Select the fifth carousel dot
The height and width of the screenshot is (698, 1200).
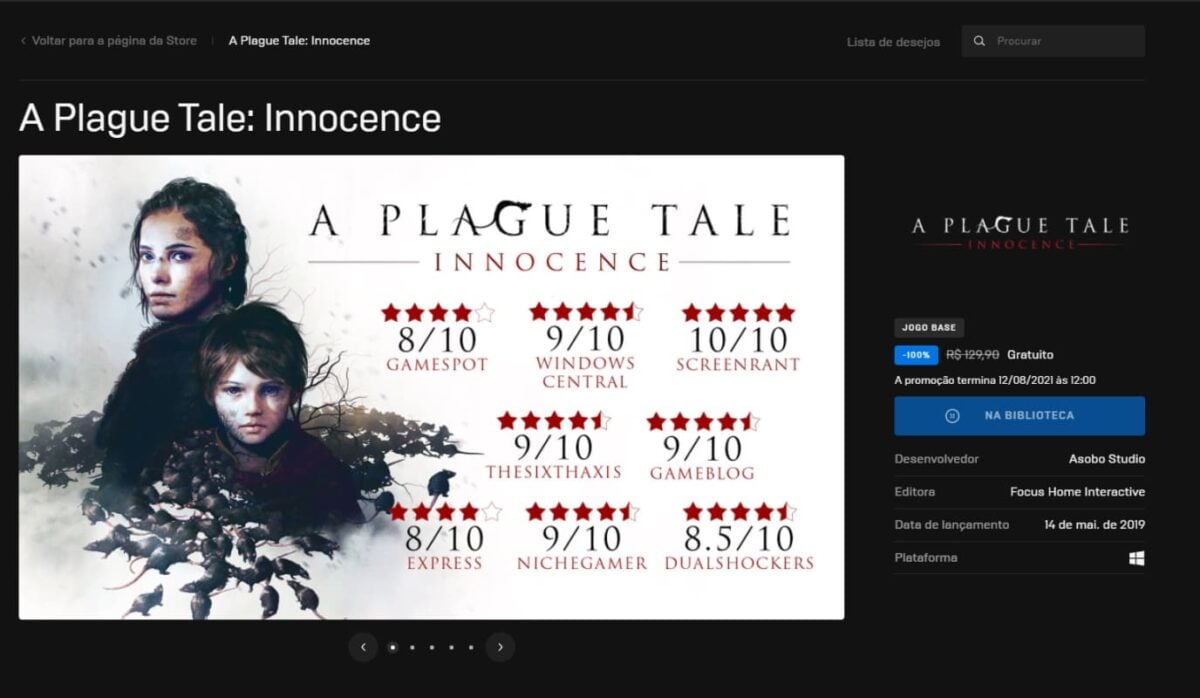click(470, 647)
